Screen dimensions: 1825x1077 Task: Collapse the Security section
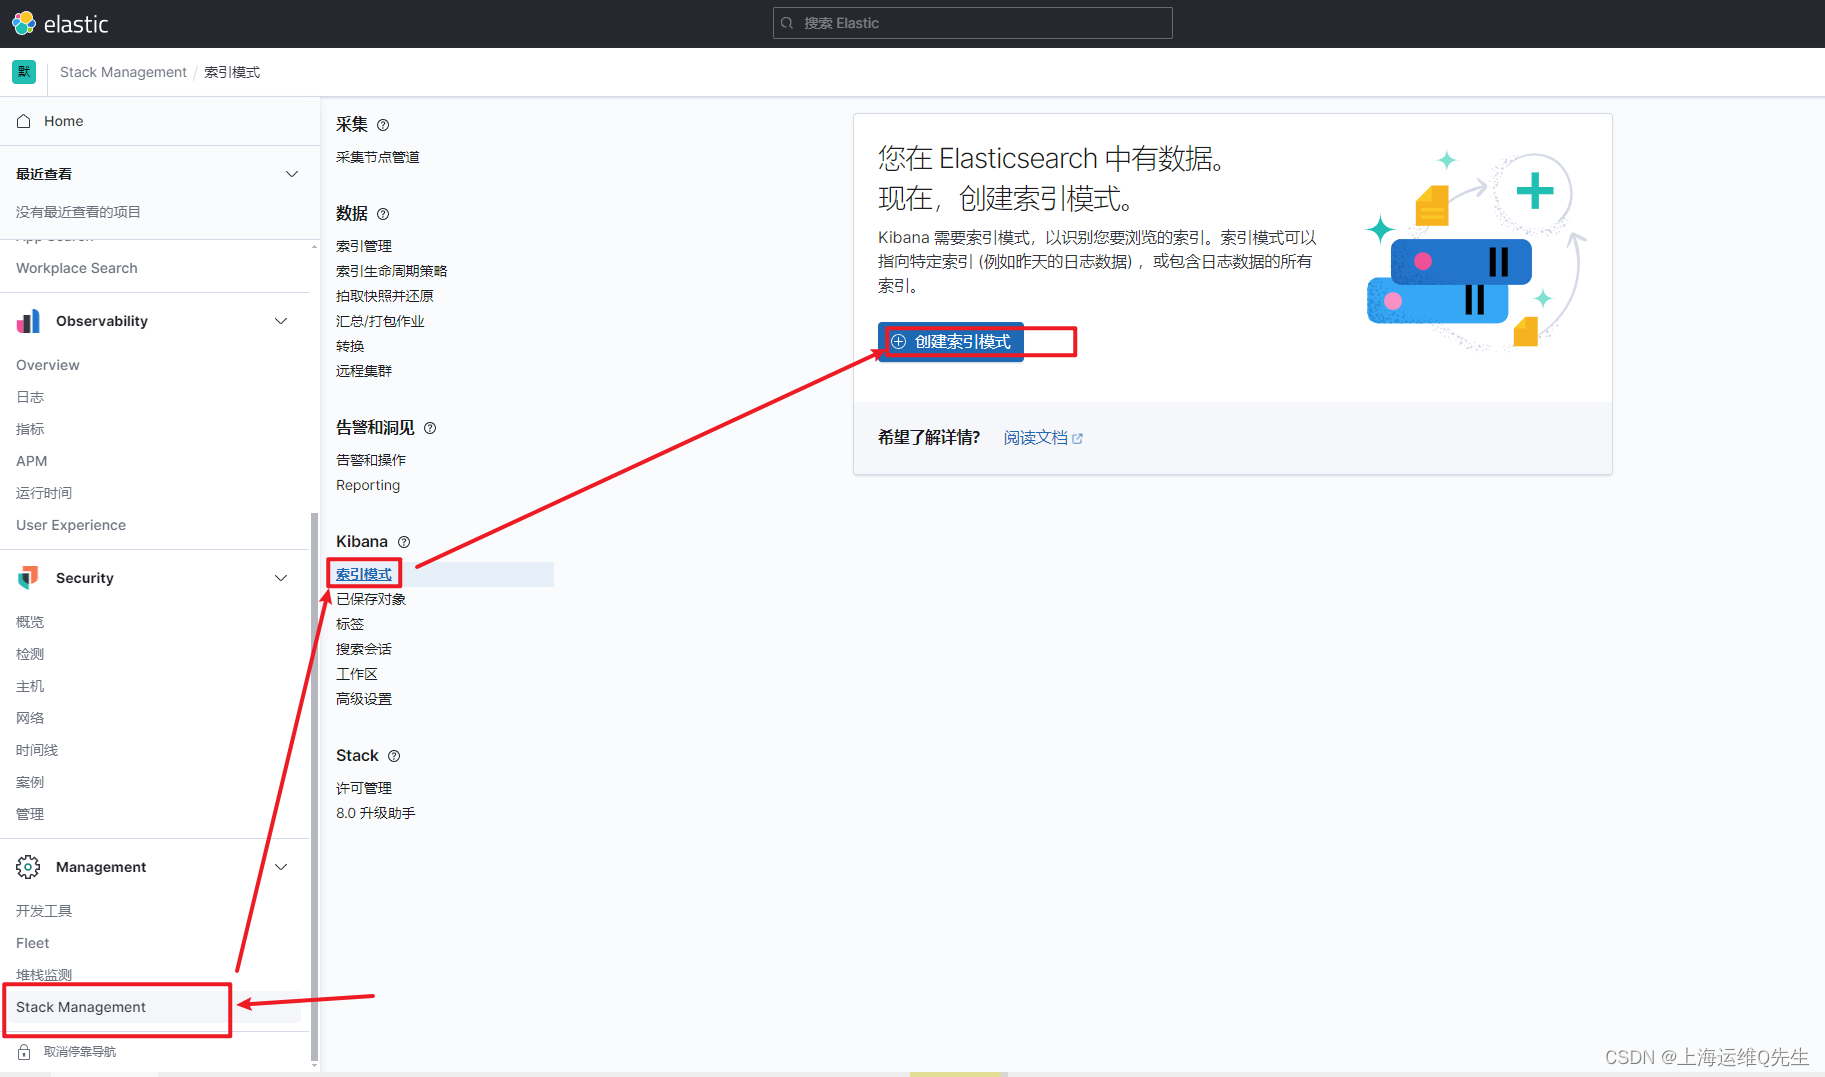tap(281, 578)
